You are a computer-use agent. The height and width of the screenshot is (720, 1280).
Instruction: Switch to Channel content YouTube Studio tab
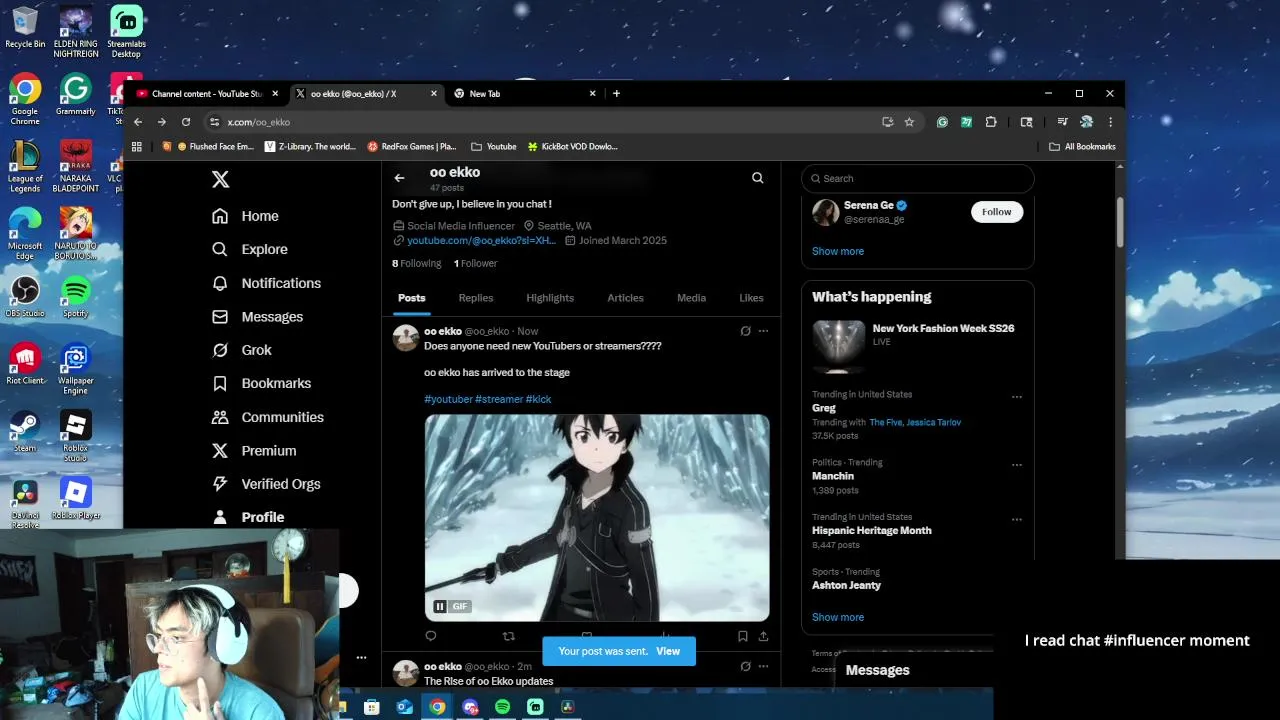pyautogui.click(x=207, y=94)
